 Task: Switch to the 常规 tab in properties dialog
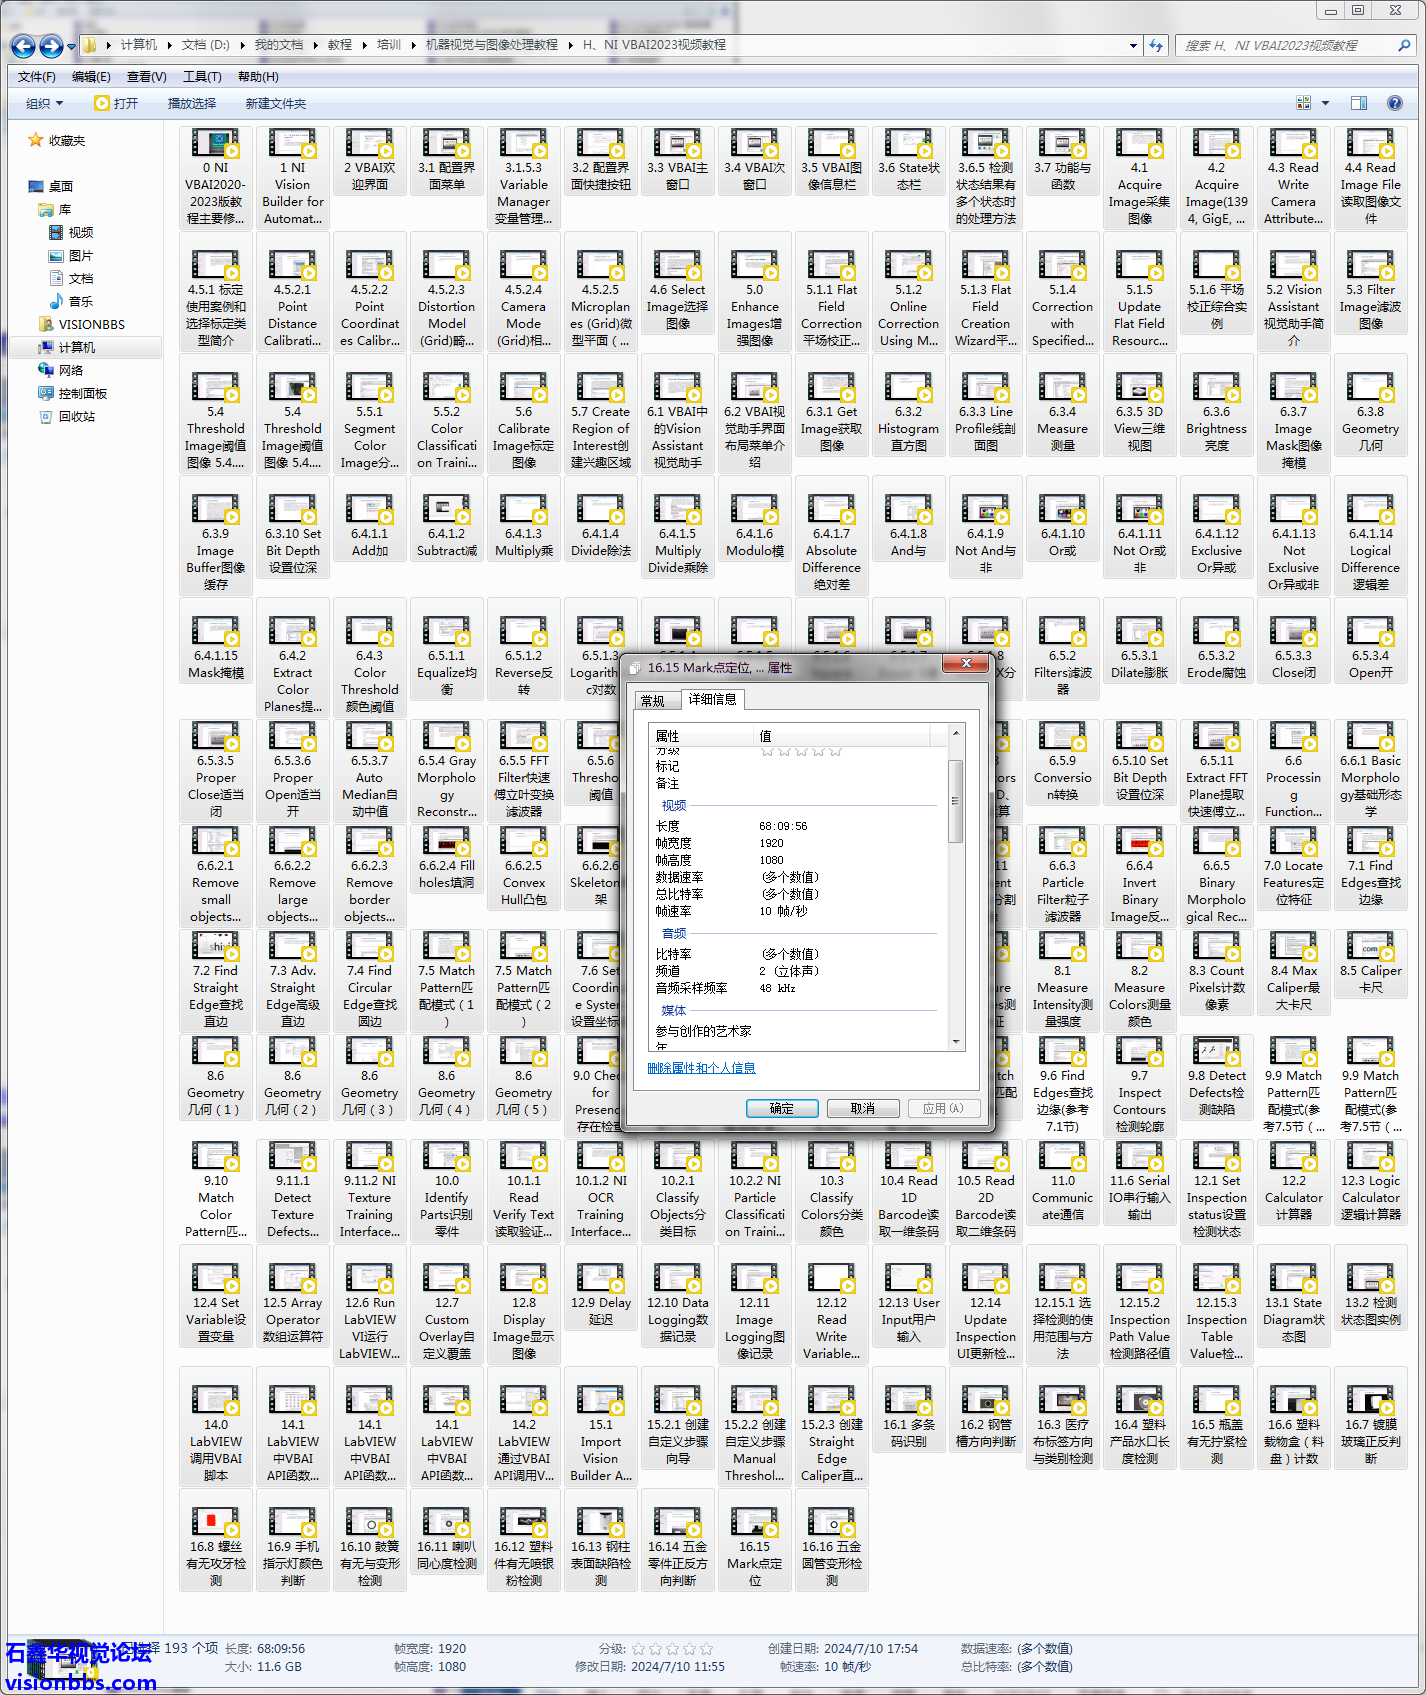pyautogui.click(x=653, y=700)
